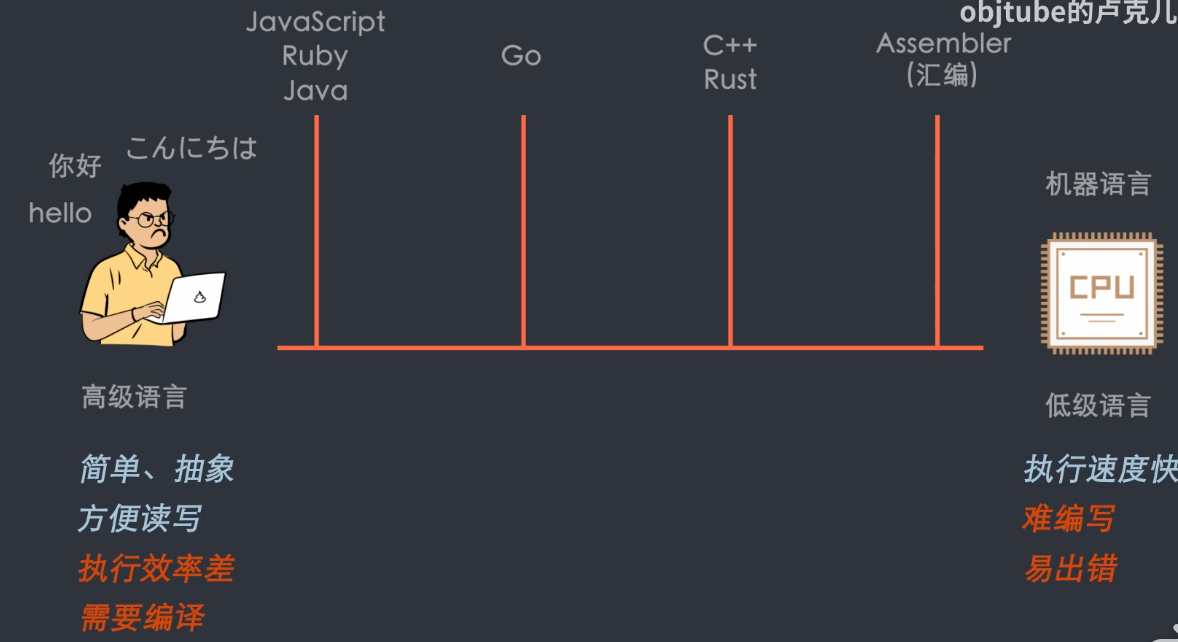Screen dimensions: 1178x642
Task: Select the 高级语言 caption under the programmer
Action: (134, 398)
